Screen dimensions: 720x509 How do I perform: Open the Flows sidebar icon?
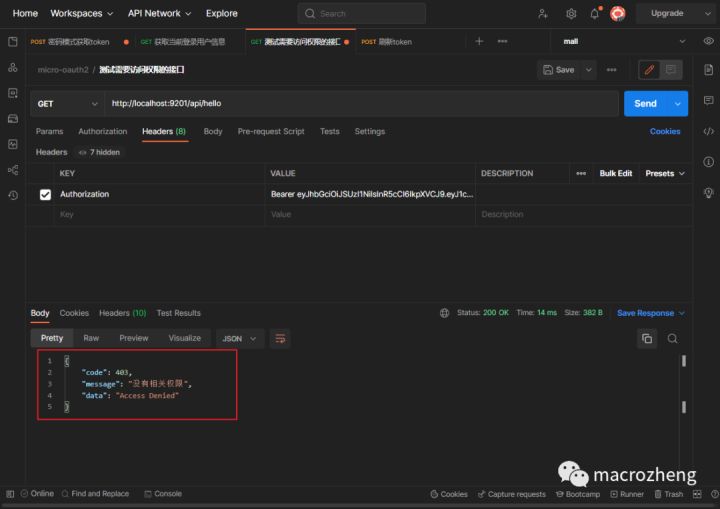click(x=13, y=170)
